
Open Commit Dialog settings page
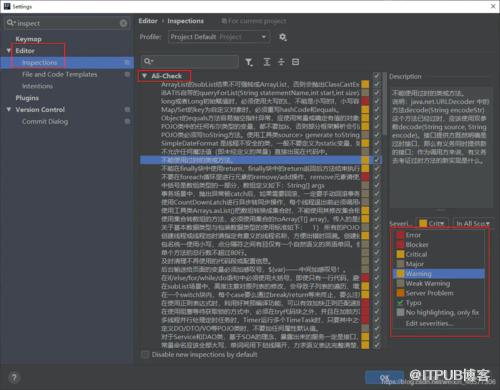tap(45, 121)
